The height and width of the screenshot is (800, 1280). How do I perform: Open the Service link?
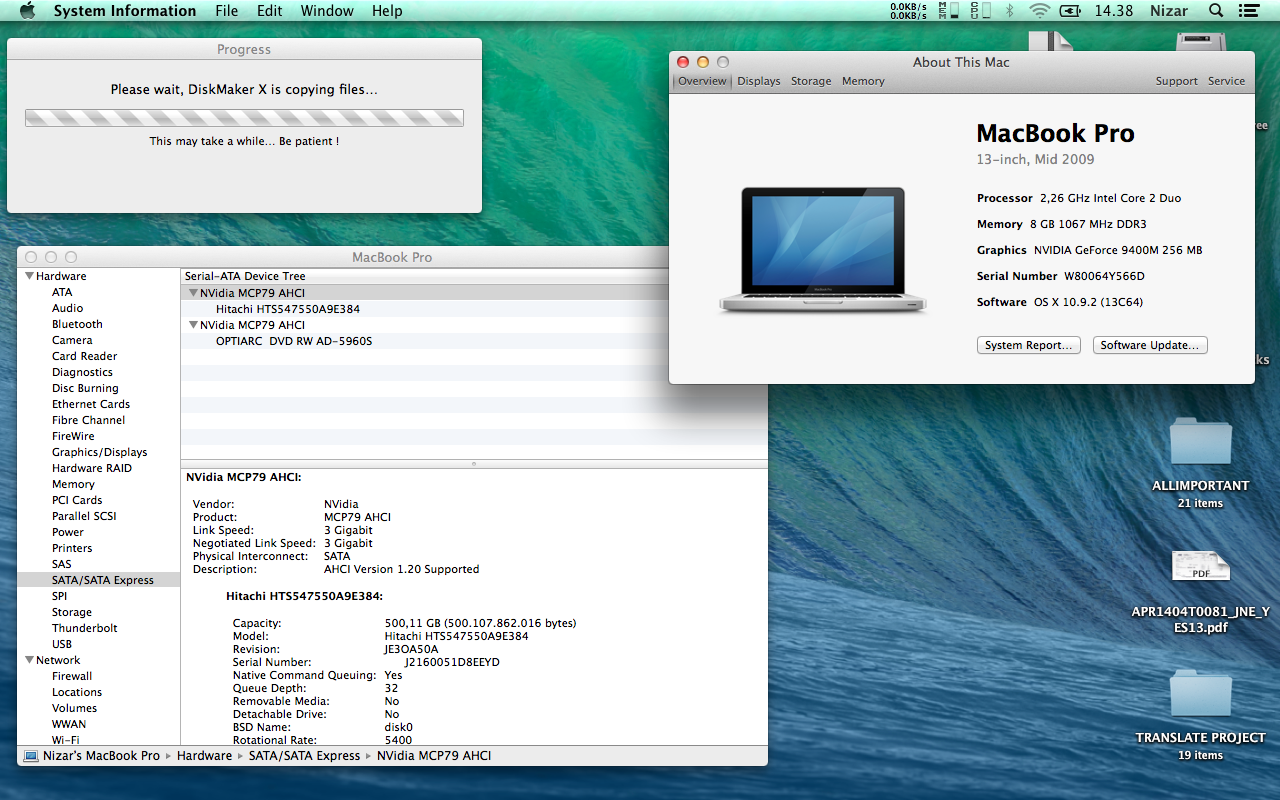click(1227, 81)
